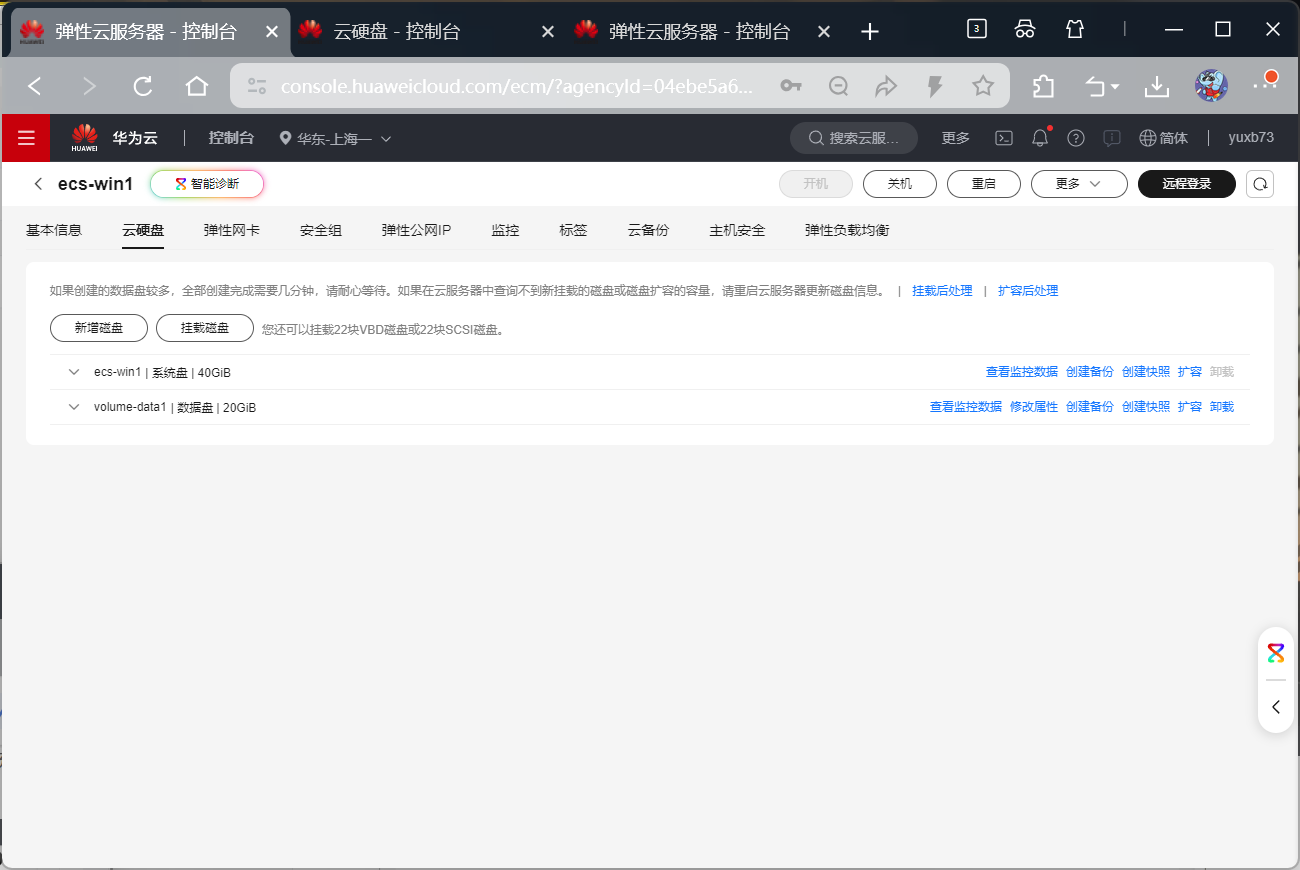Click 查看监控数据 for ecs-win1 system disk
Viewport: 1300px width, 870px height.
(x=1022, y=372)
